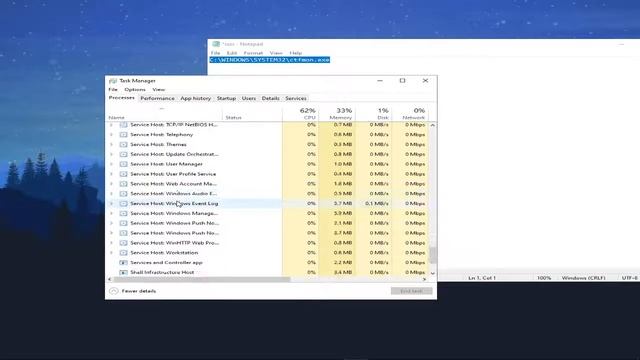This screenshot has height=360, width=640.
Task: Click the horizontal scrollbar thumb in Task Manager
Action: click(202, 280)
